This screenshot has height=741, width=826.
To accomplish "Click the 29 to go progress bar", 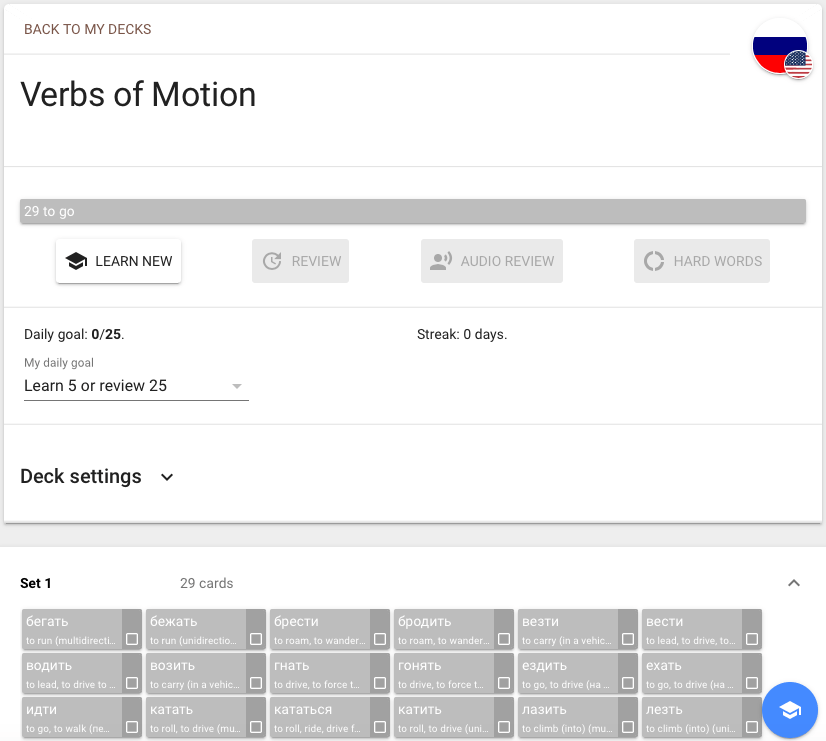I will pyautogui.click(x=412, y=211).
